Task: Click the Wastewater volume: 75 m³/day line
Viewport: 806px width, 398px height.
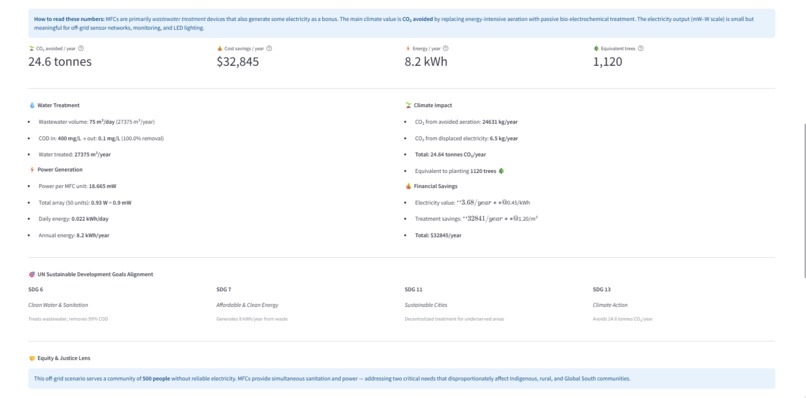Action: [96, 122]
